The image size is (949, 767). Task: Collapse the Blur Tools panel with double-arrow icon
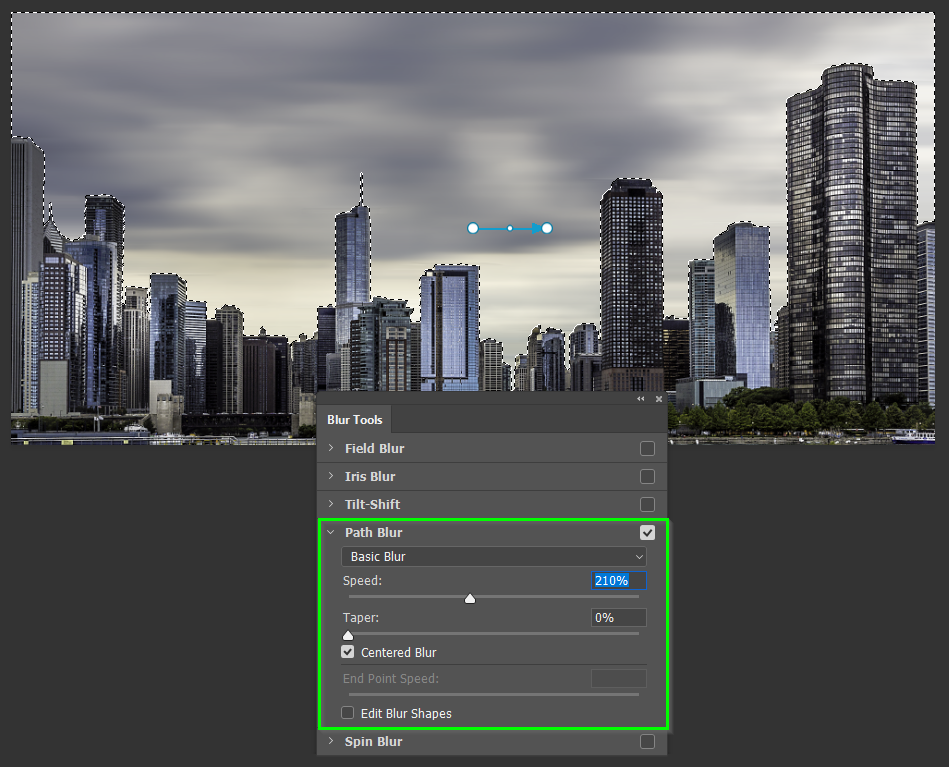(x=640, y=399)
